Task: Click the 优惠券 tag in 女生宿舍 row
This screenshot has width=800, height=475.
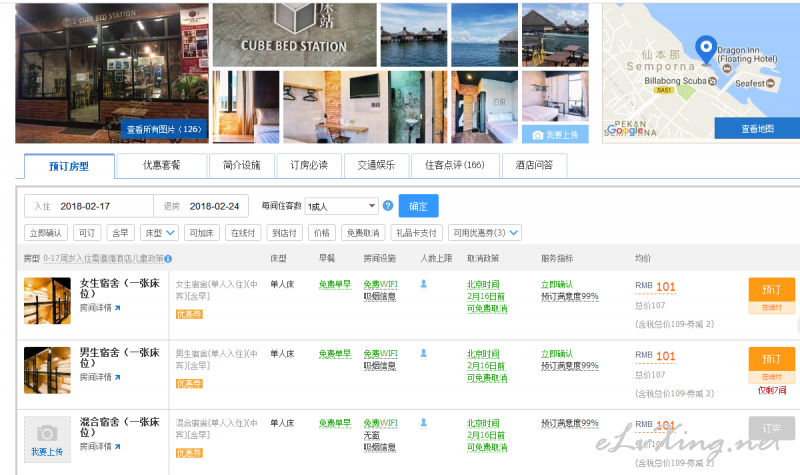Action: coord(189,314)
